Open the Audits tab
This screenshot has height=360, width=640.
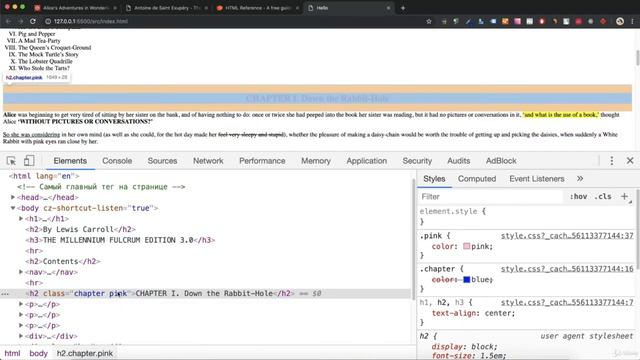click(459, 161)
